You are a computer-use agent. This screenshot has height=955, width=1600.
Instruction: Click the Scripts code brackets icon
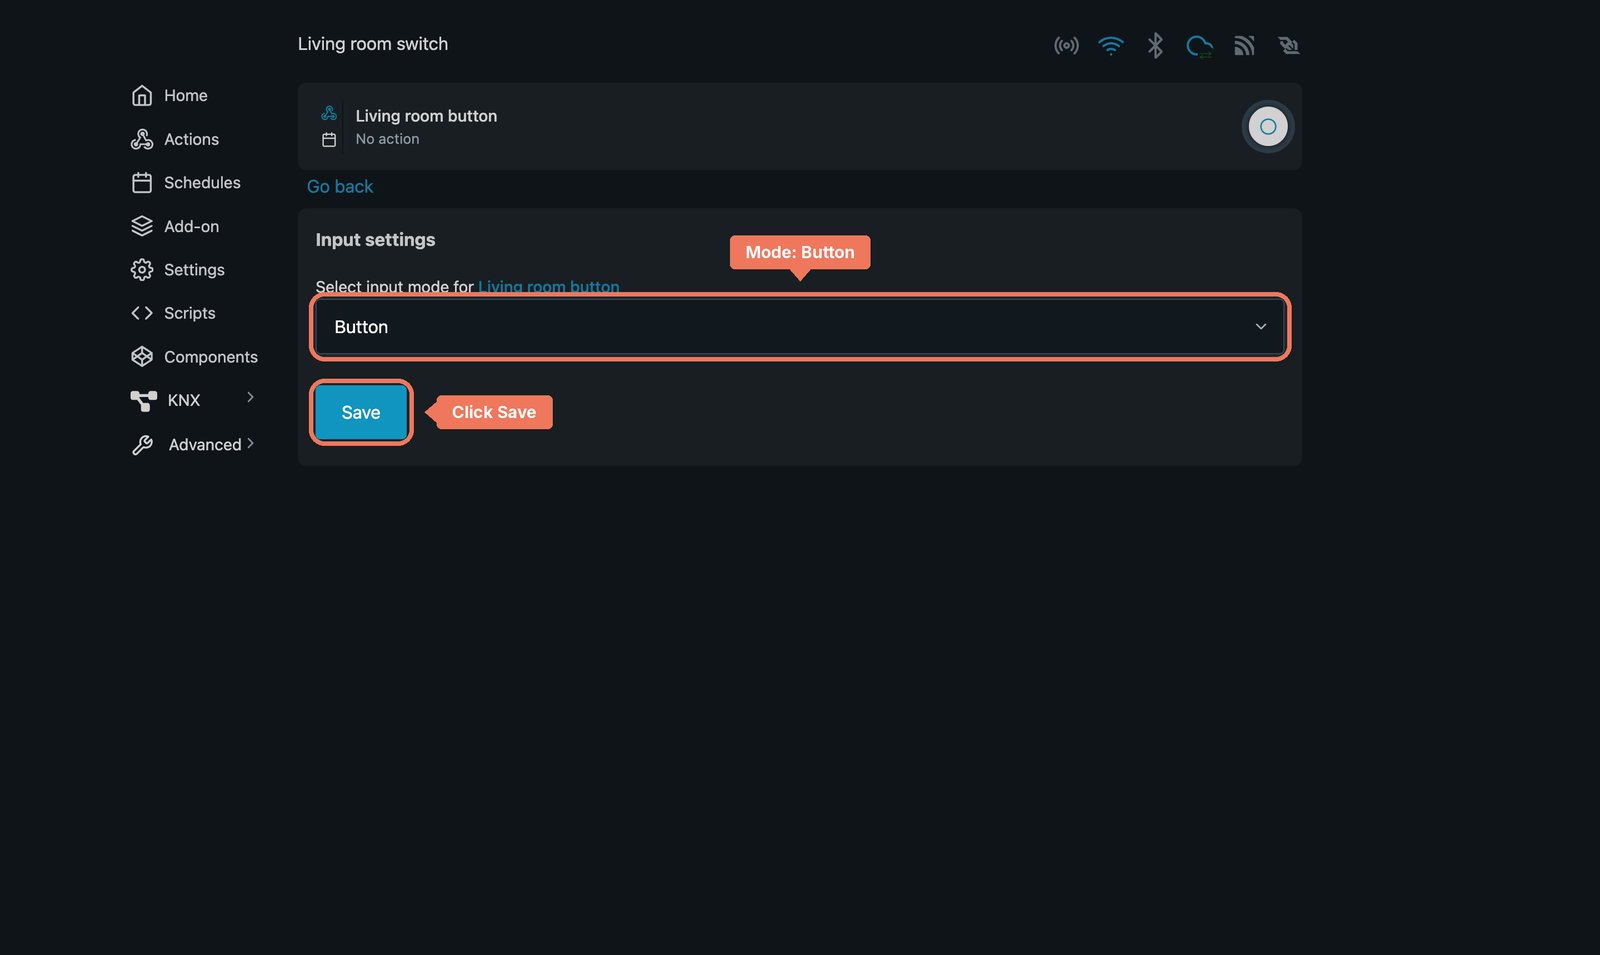coord(142,313)
